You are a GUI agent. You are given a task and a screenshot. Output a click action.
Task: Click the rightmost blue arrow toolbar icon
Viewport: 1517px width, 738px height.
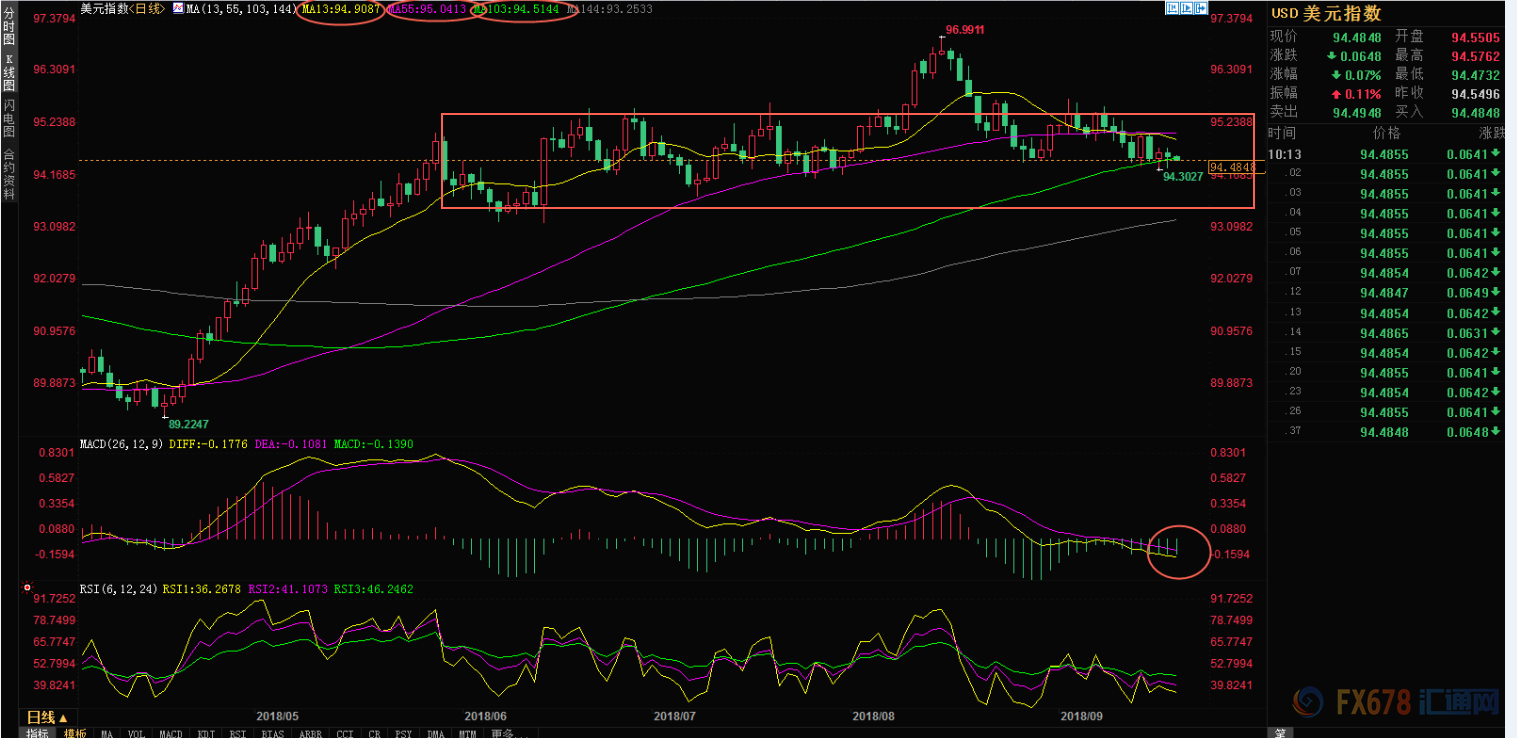click(1202, 9)
